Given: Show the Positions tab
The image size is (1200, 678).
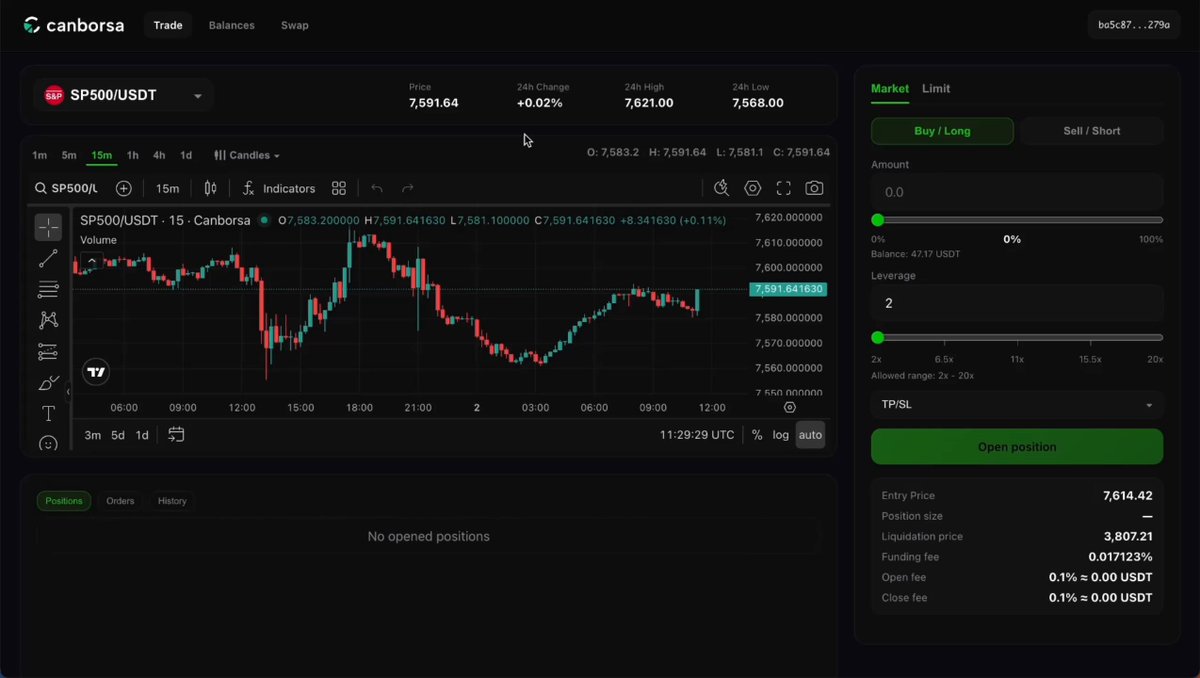Looking at the screenshot, I should pos(64,501).
